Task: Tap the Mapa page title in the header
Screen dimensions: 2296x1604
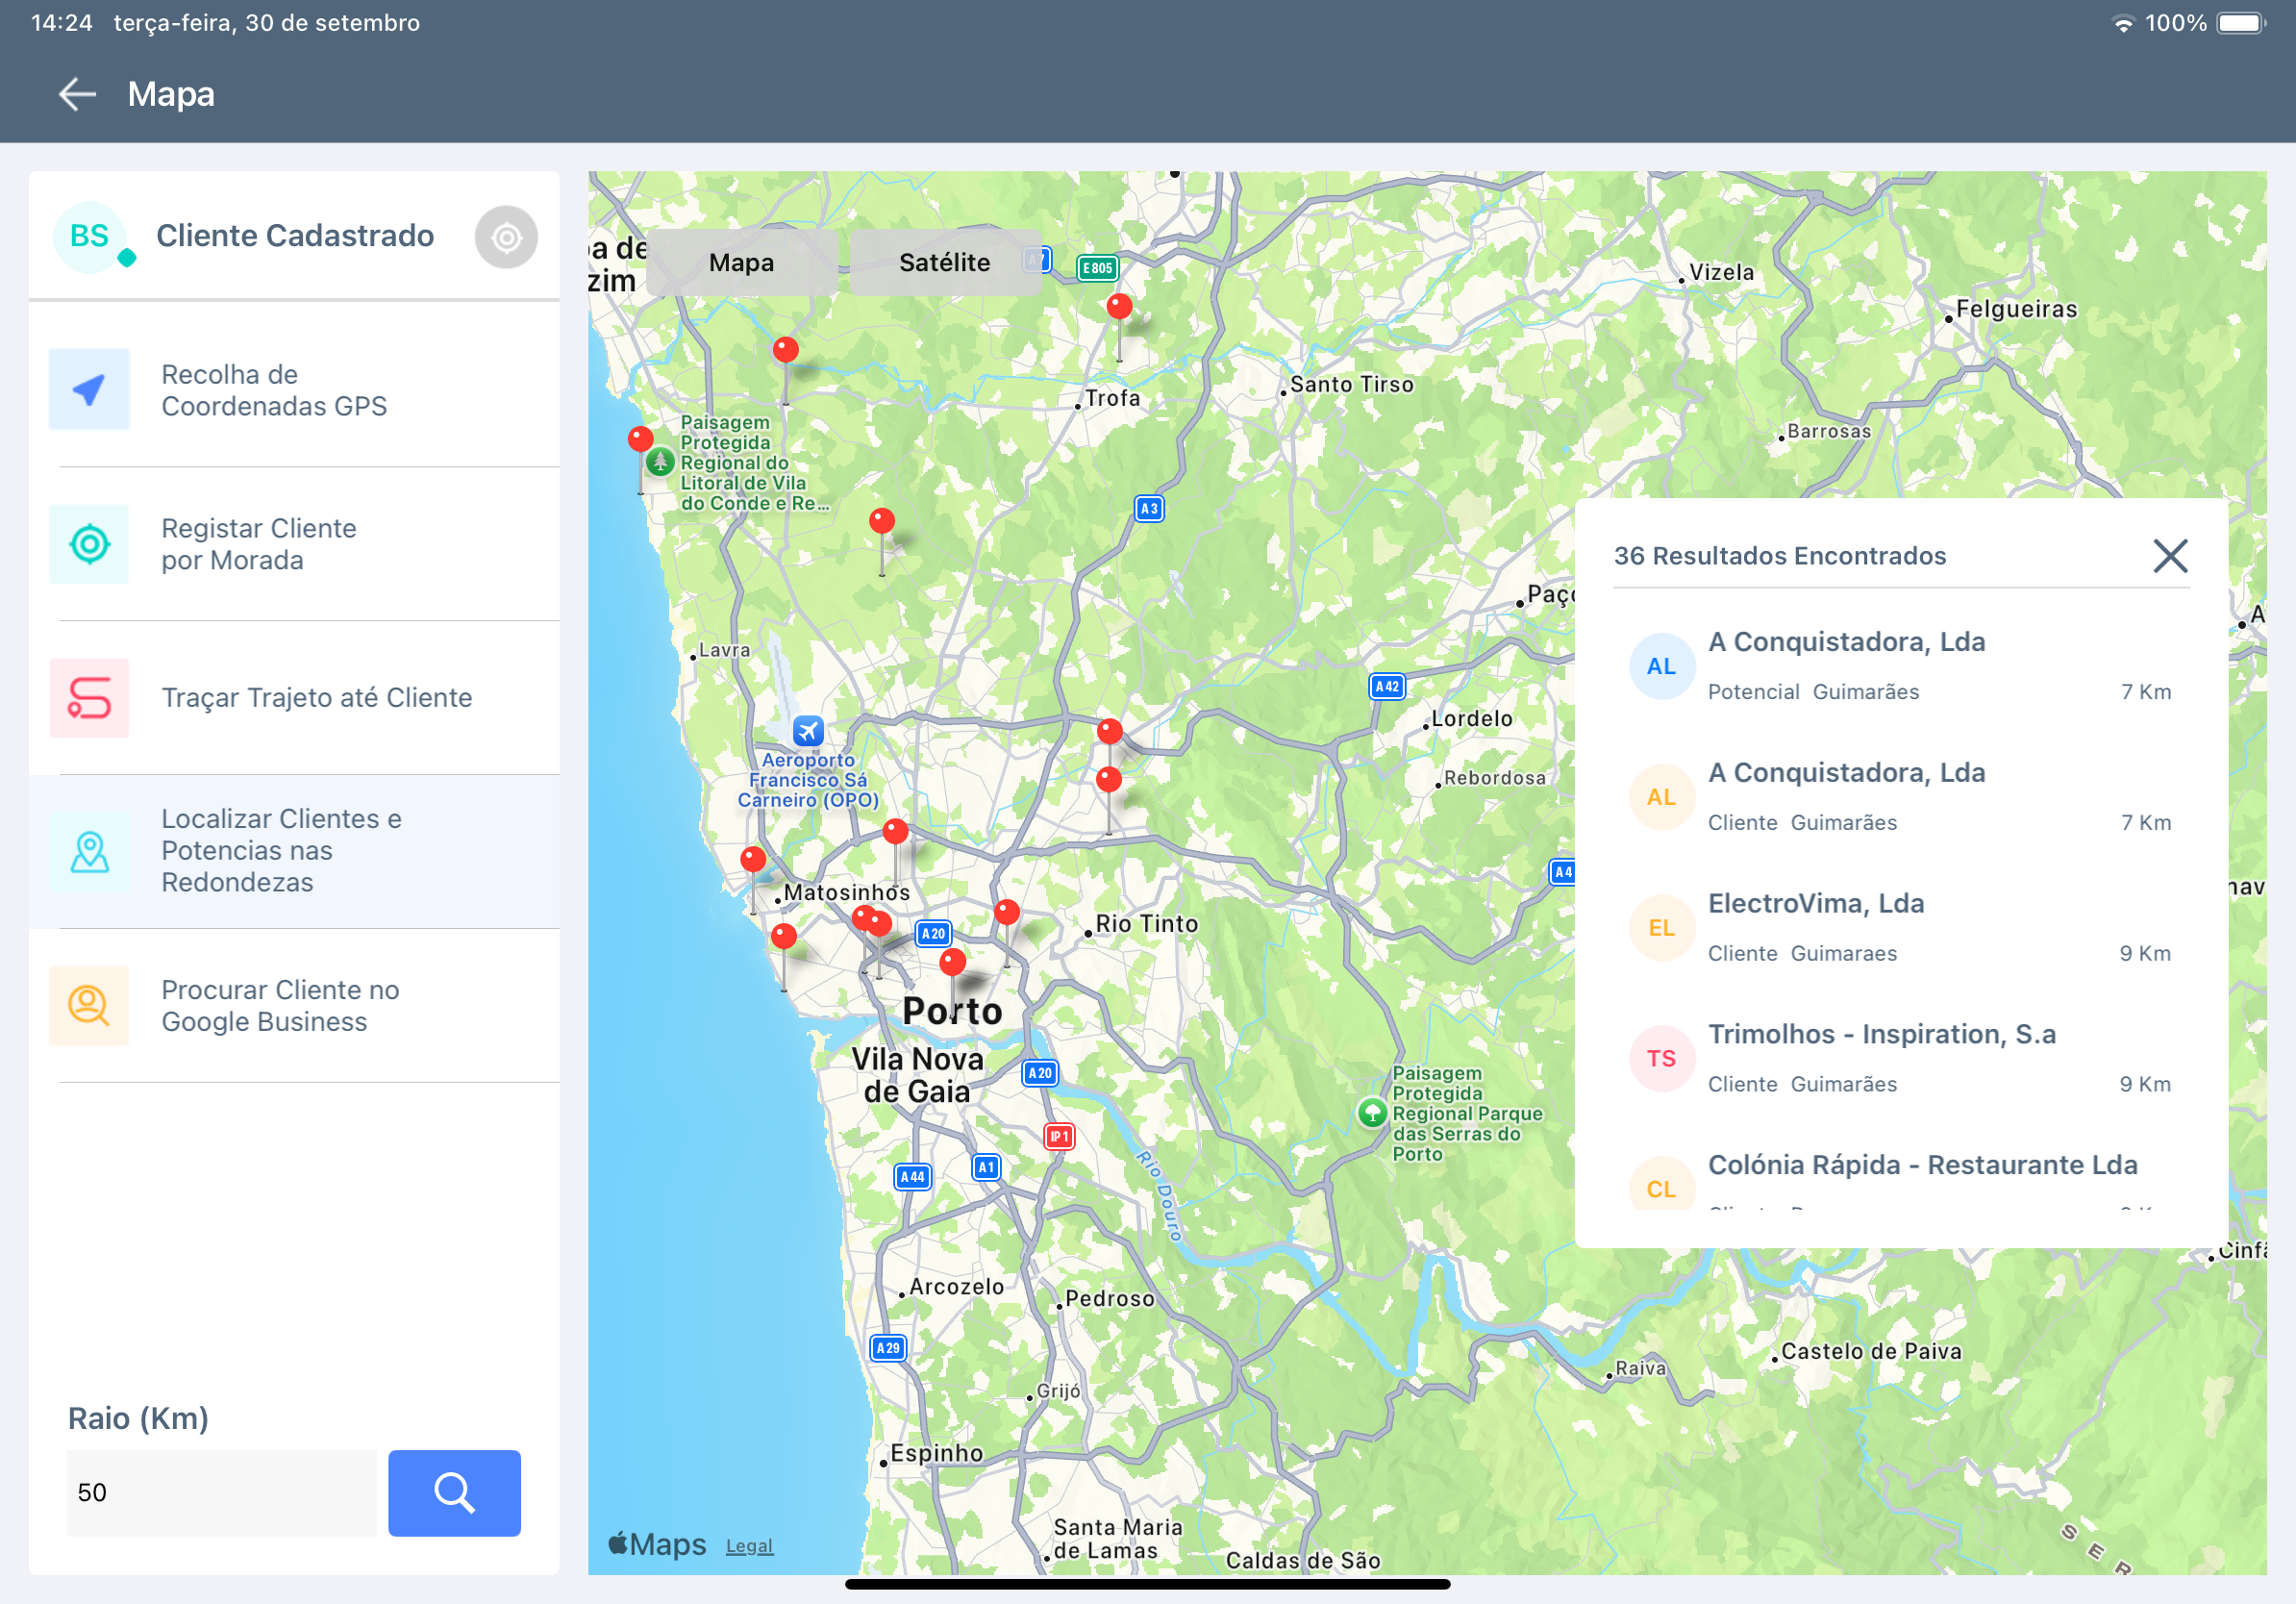Action: (x=171, y=94)
